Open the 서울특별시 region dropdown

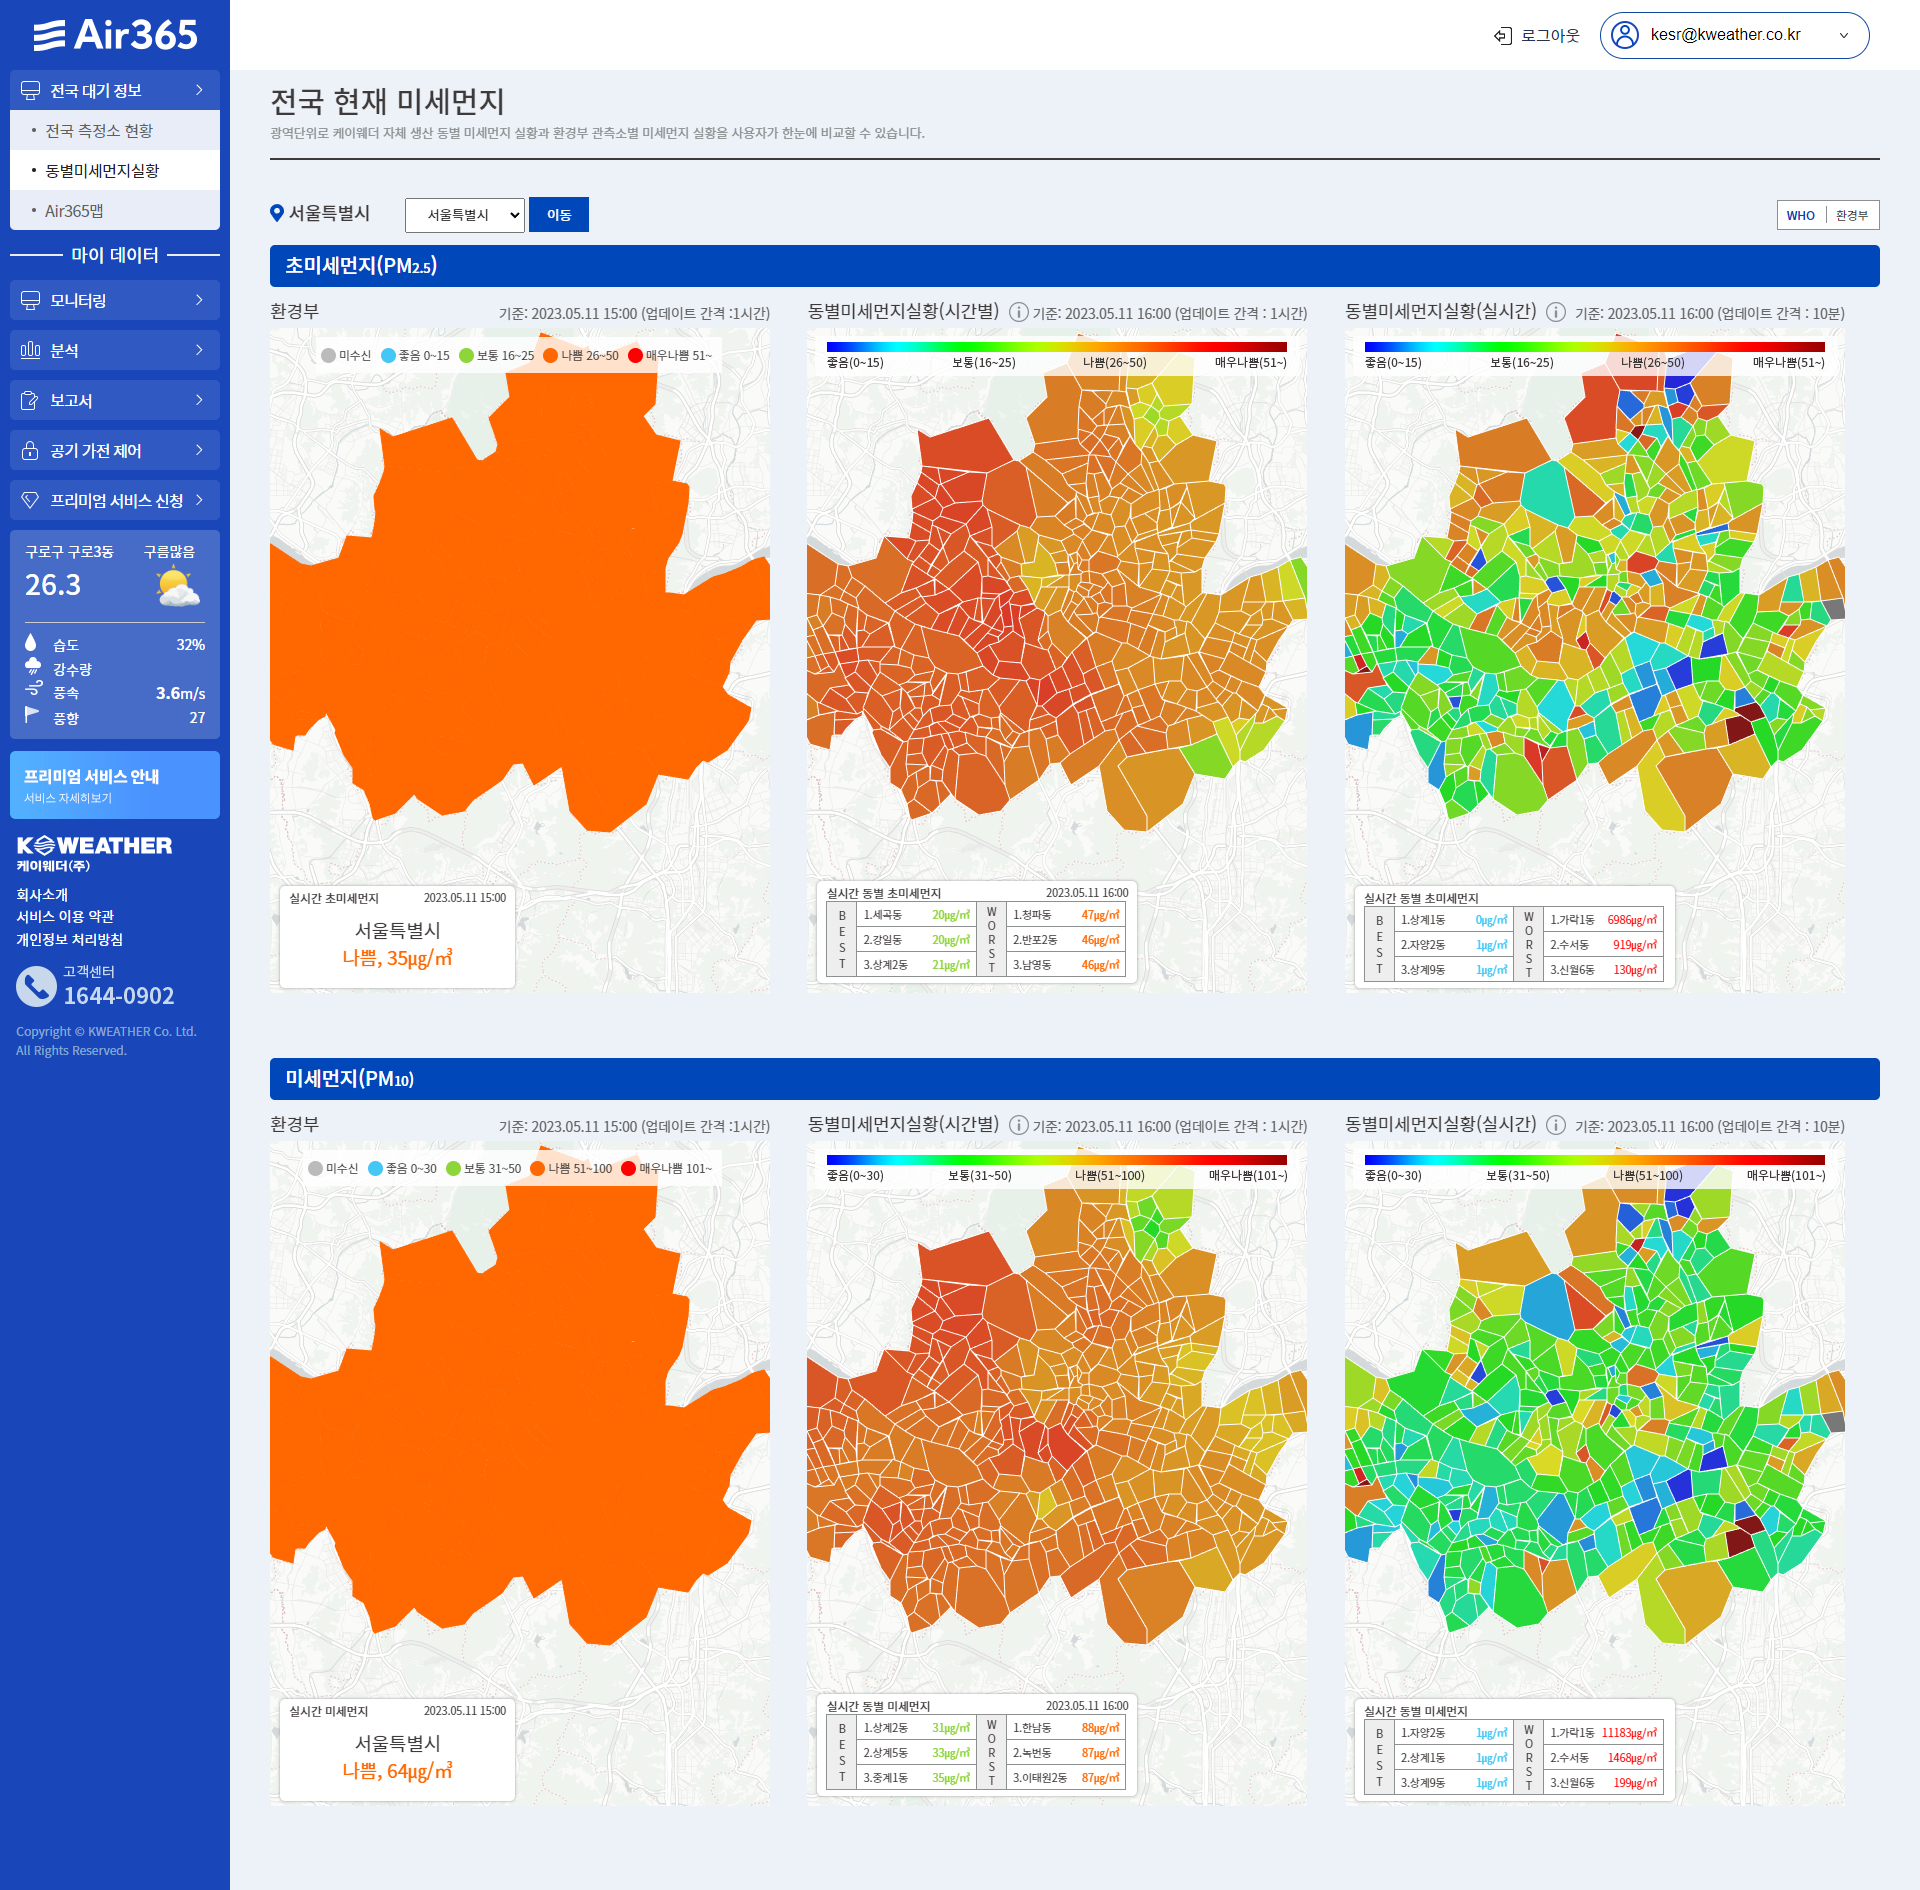point(465,215)
